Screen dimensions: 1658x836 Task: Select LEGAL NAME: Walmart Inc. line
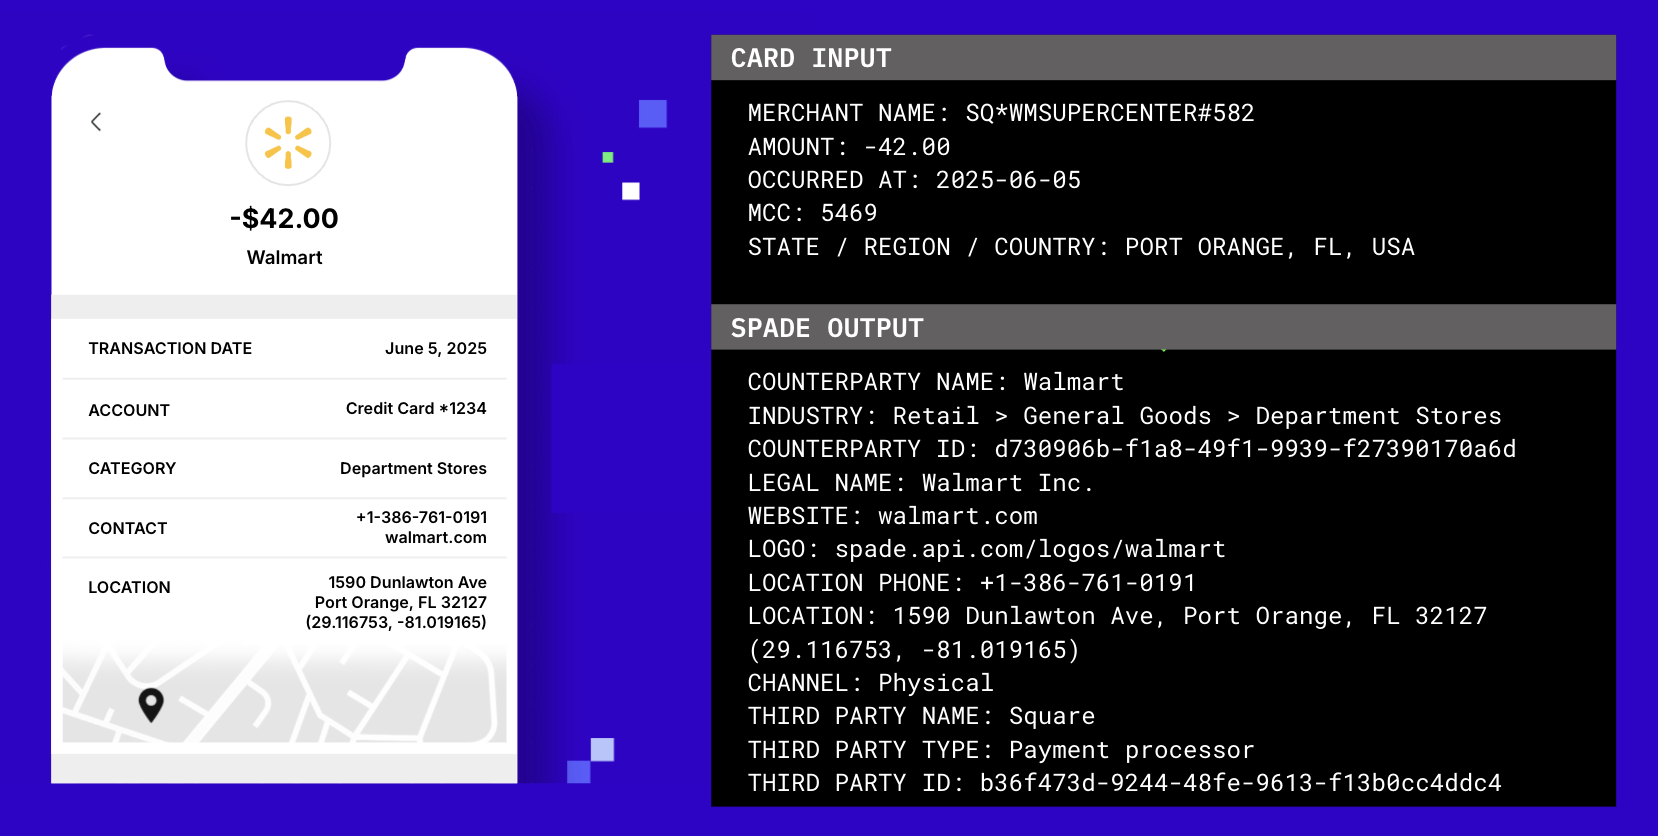tap(921, 483)
